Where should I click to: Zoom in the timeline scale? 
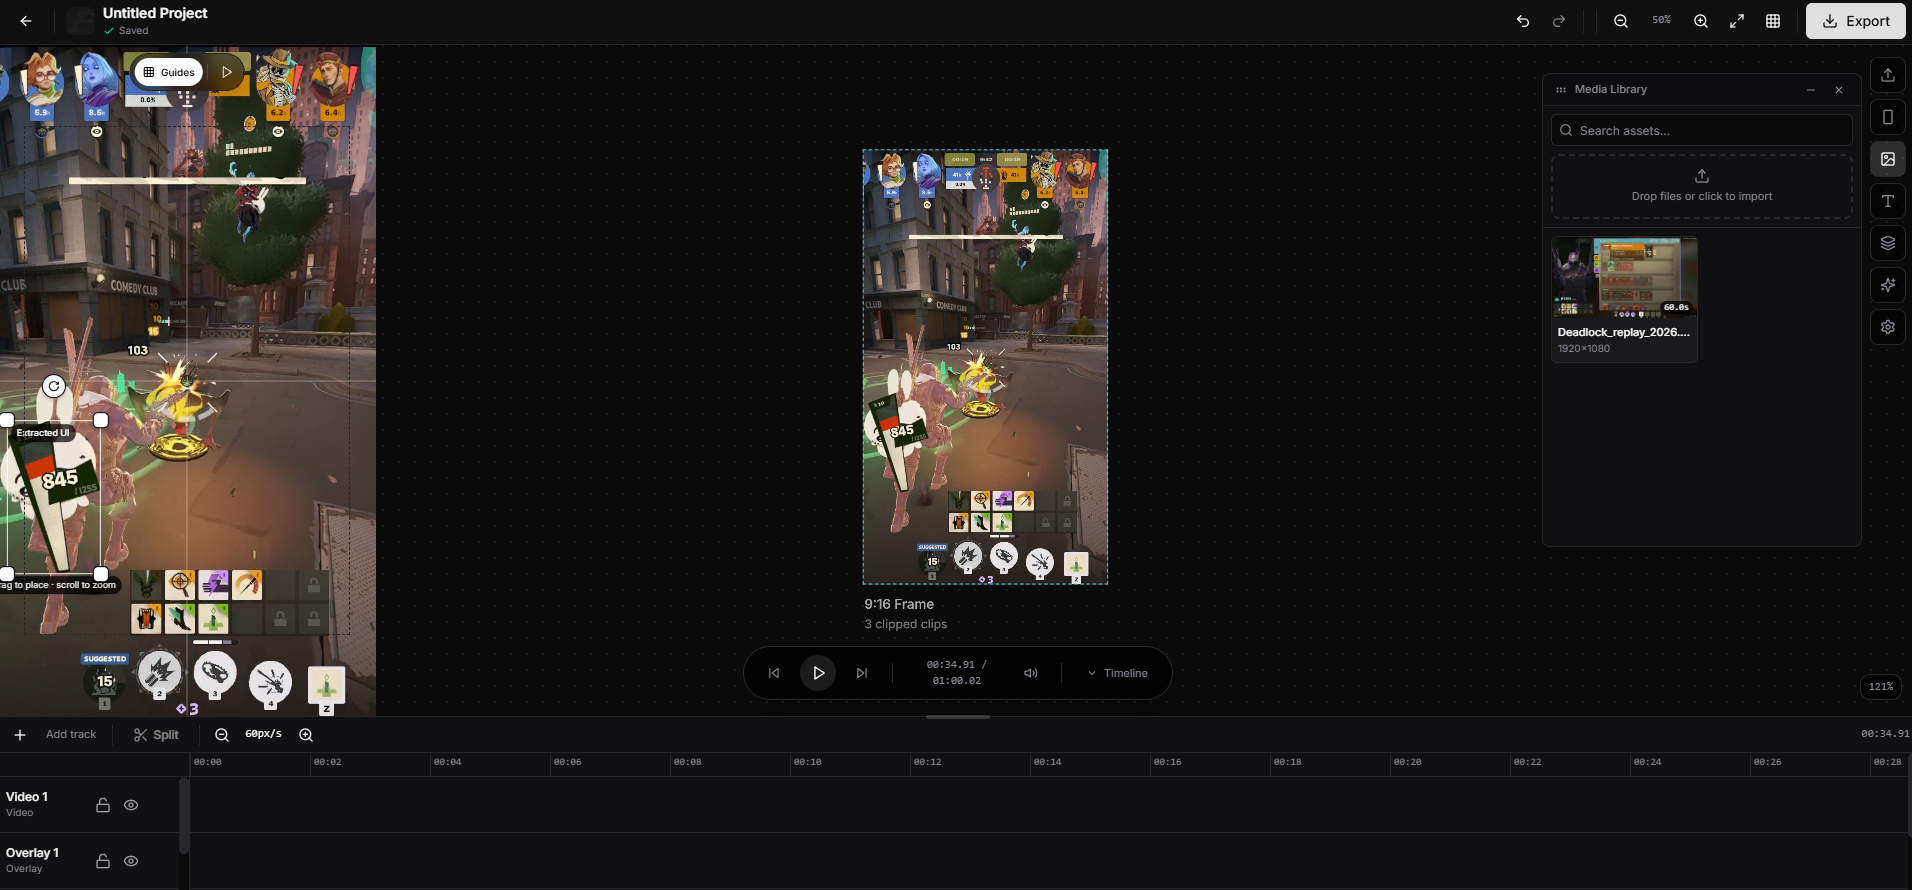[x=306, y=735]
